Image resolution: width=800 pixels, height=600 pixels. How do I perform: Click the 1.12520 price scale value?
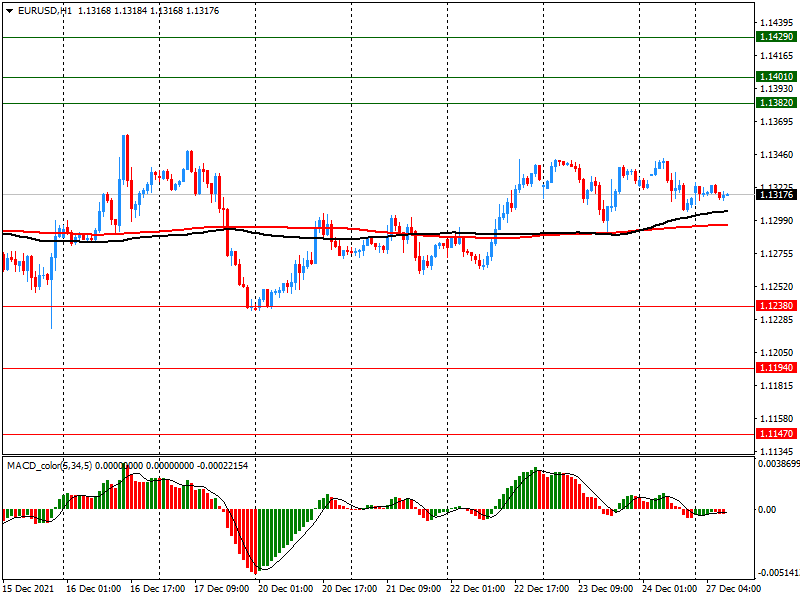tap(777, 287)
